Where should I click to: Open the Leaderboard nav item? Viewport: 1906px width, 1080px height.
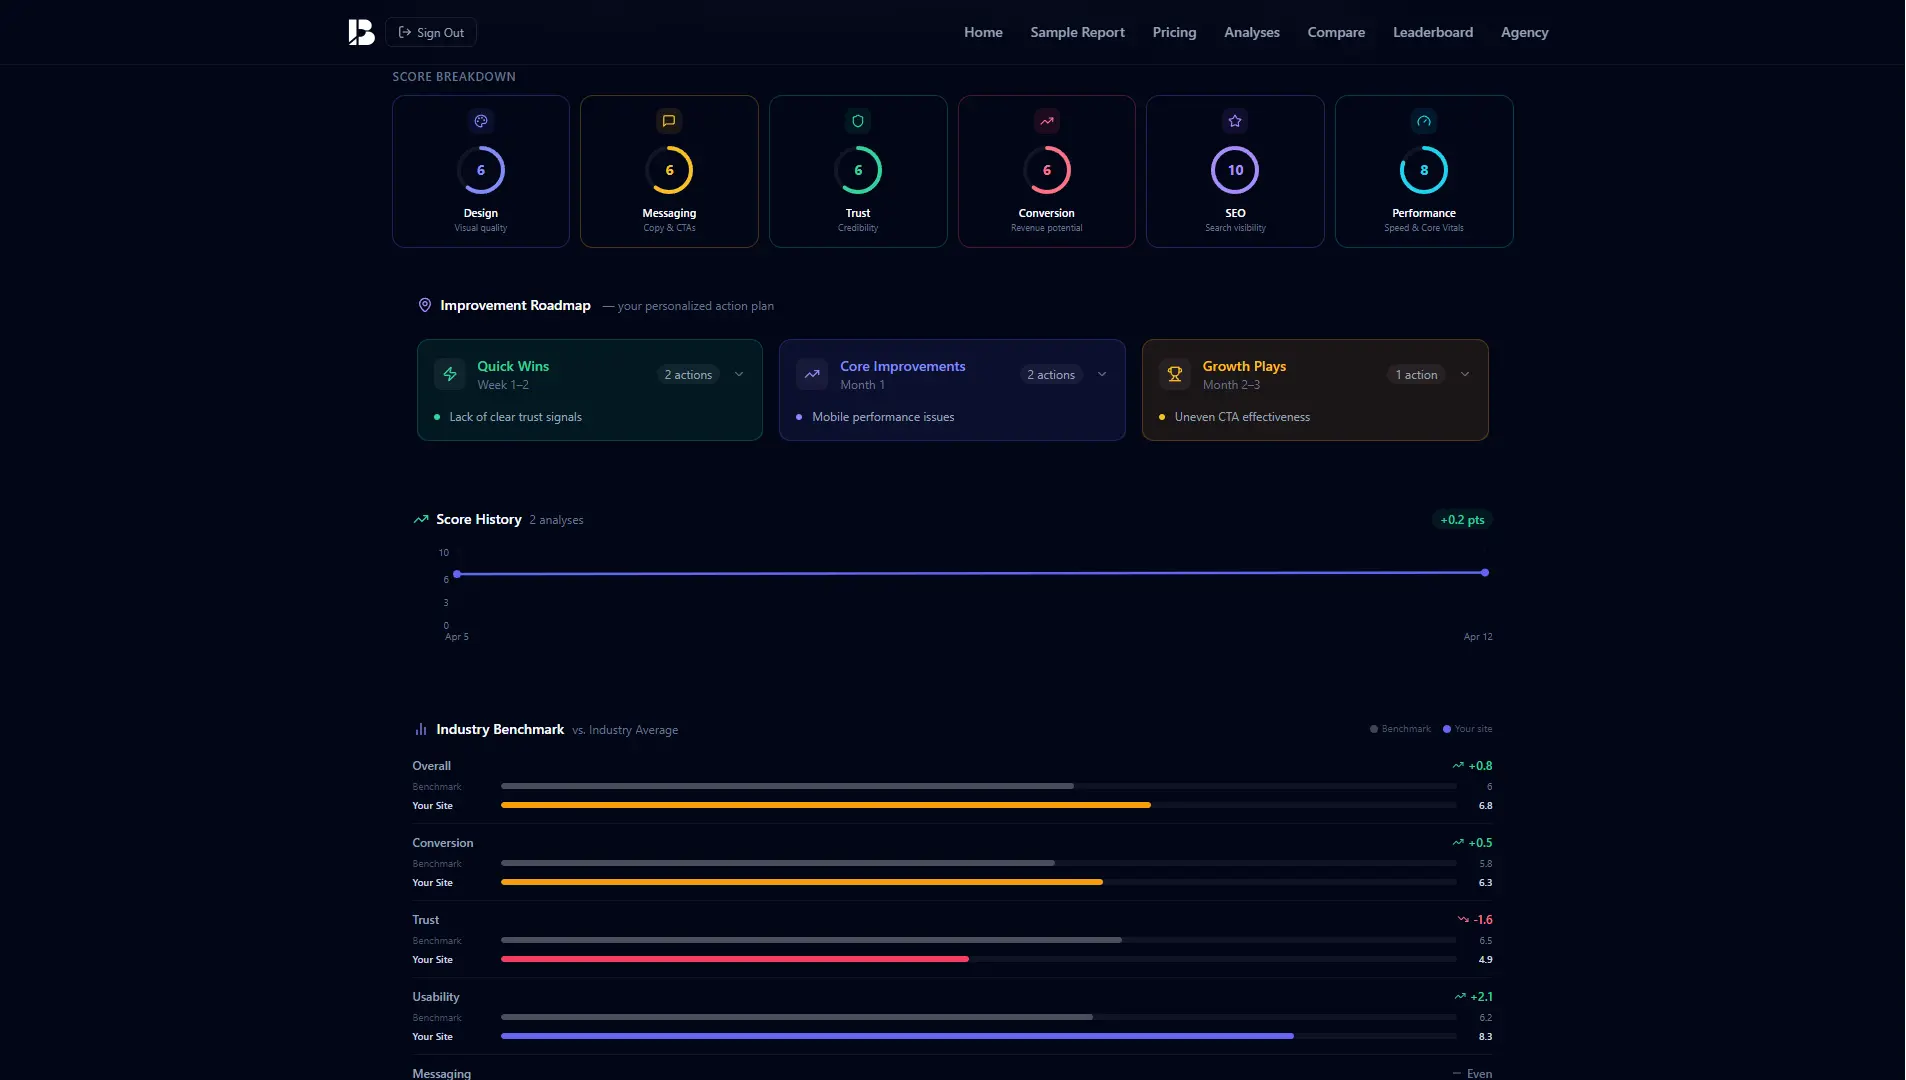(x=1433, y=32)
